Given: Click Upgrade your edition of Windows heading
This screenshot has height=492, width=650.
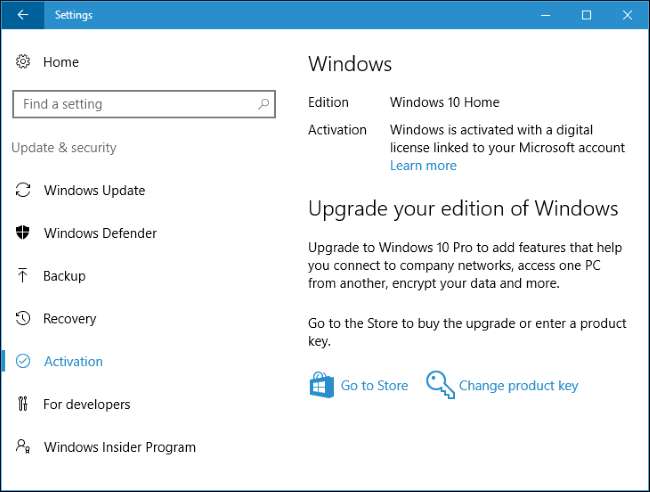Looking at the screenshot, I should coord(463,208).
